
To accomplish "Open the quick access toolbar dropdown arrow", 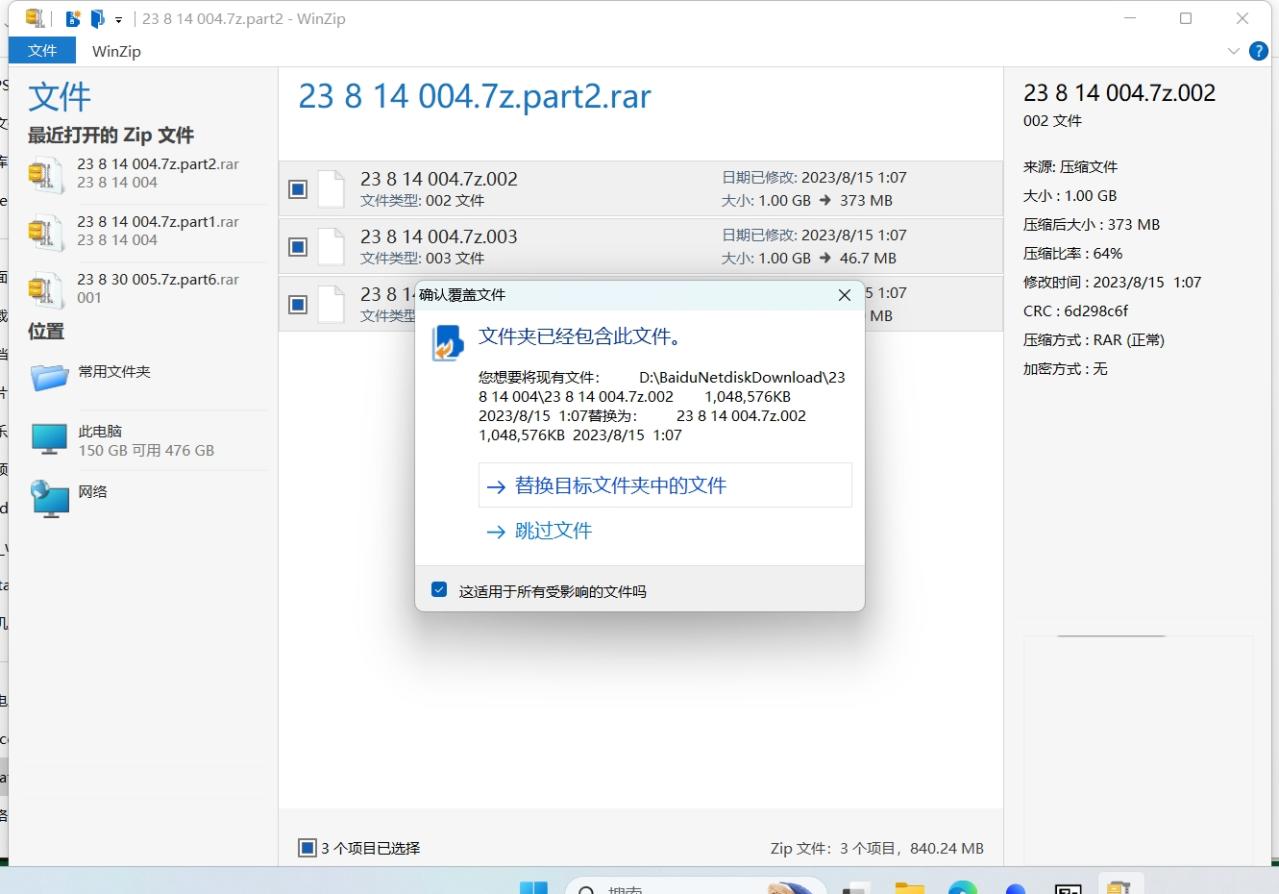I will pyautogui.click(x=119, y=19).
